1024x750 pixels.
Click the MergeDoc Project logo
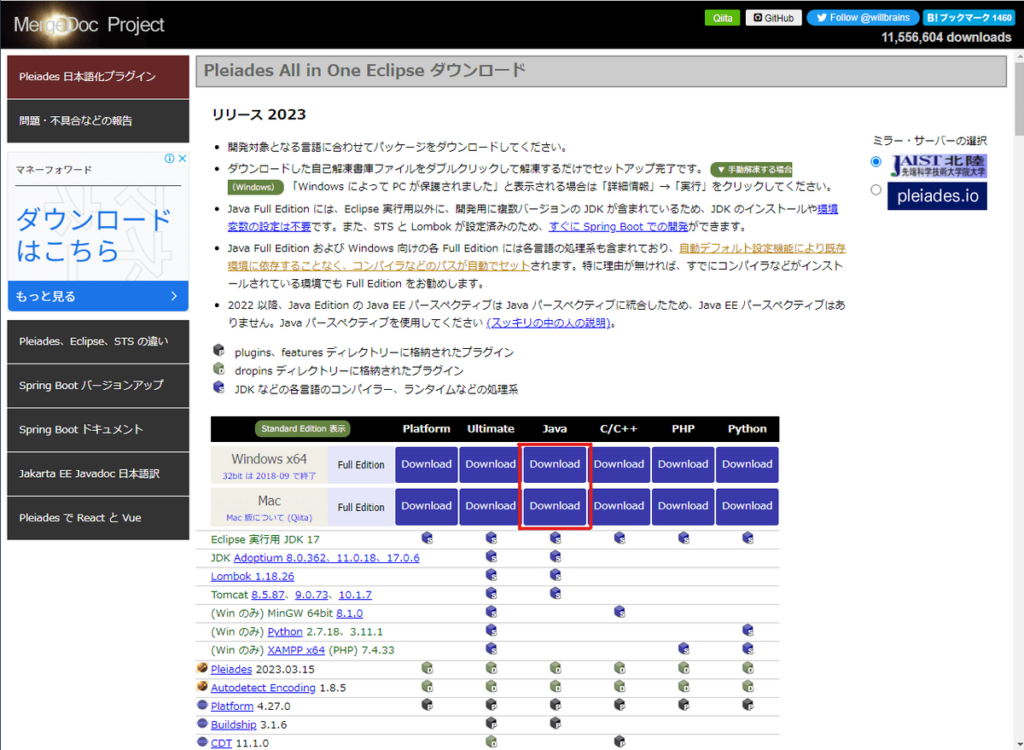click(x=89, y=25)
